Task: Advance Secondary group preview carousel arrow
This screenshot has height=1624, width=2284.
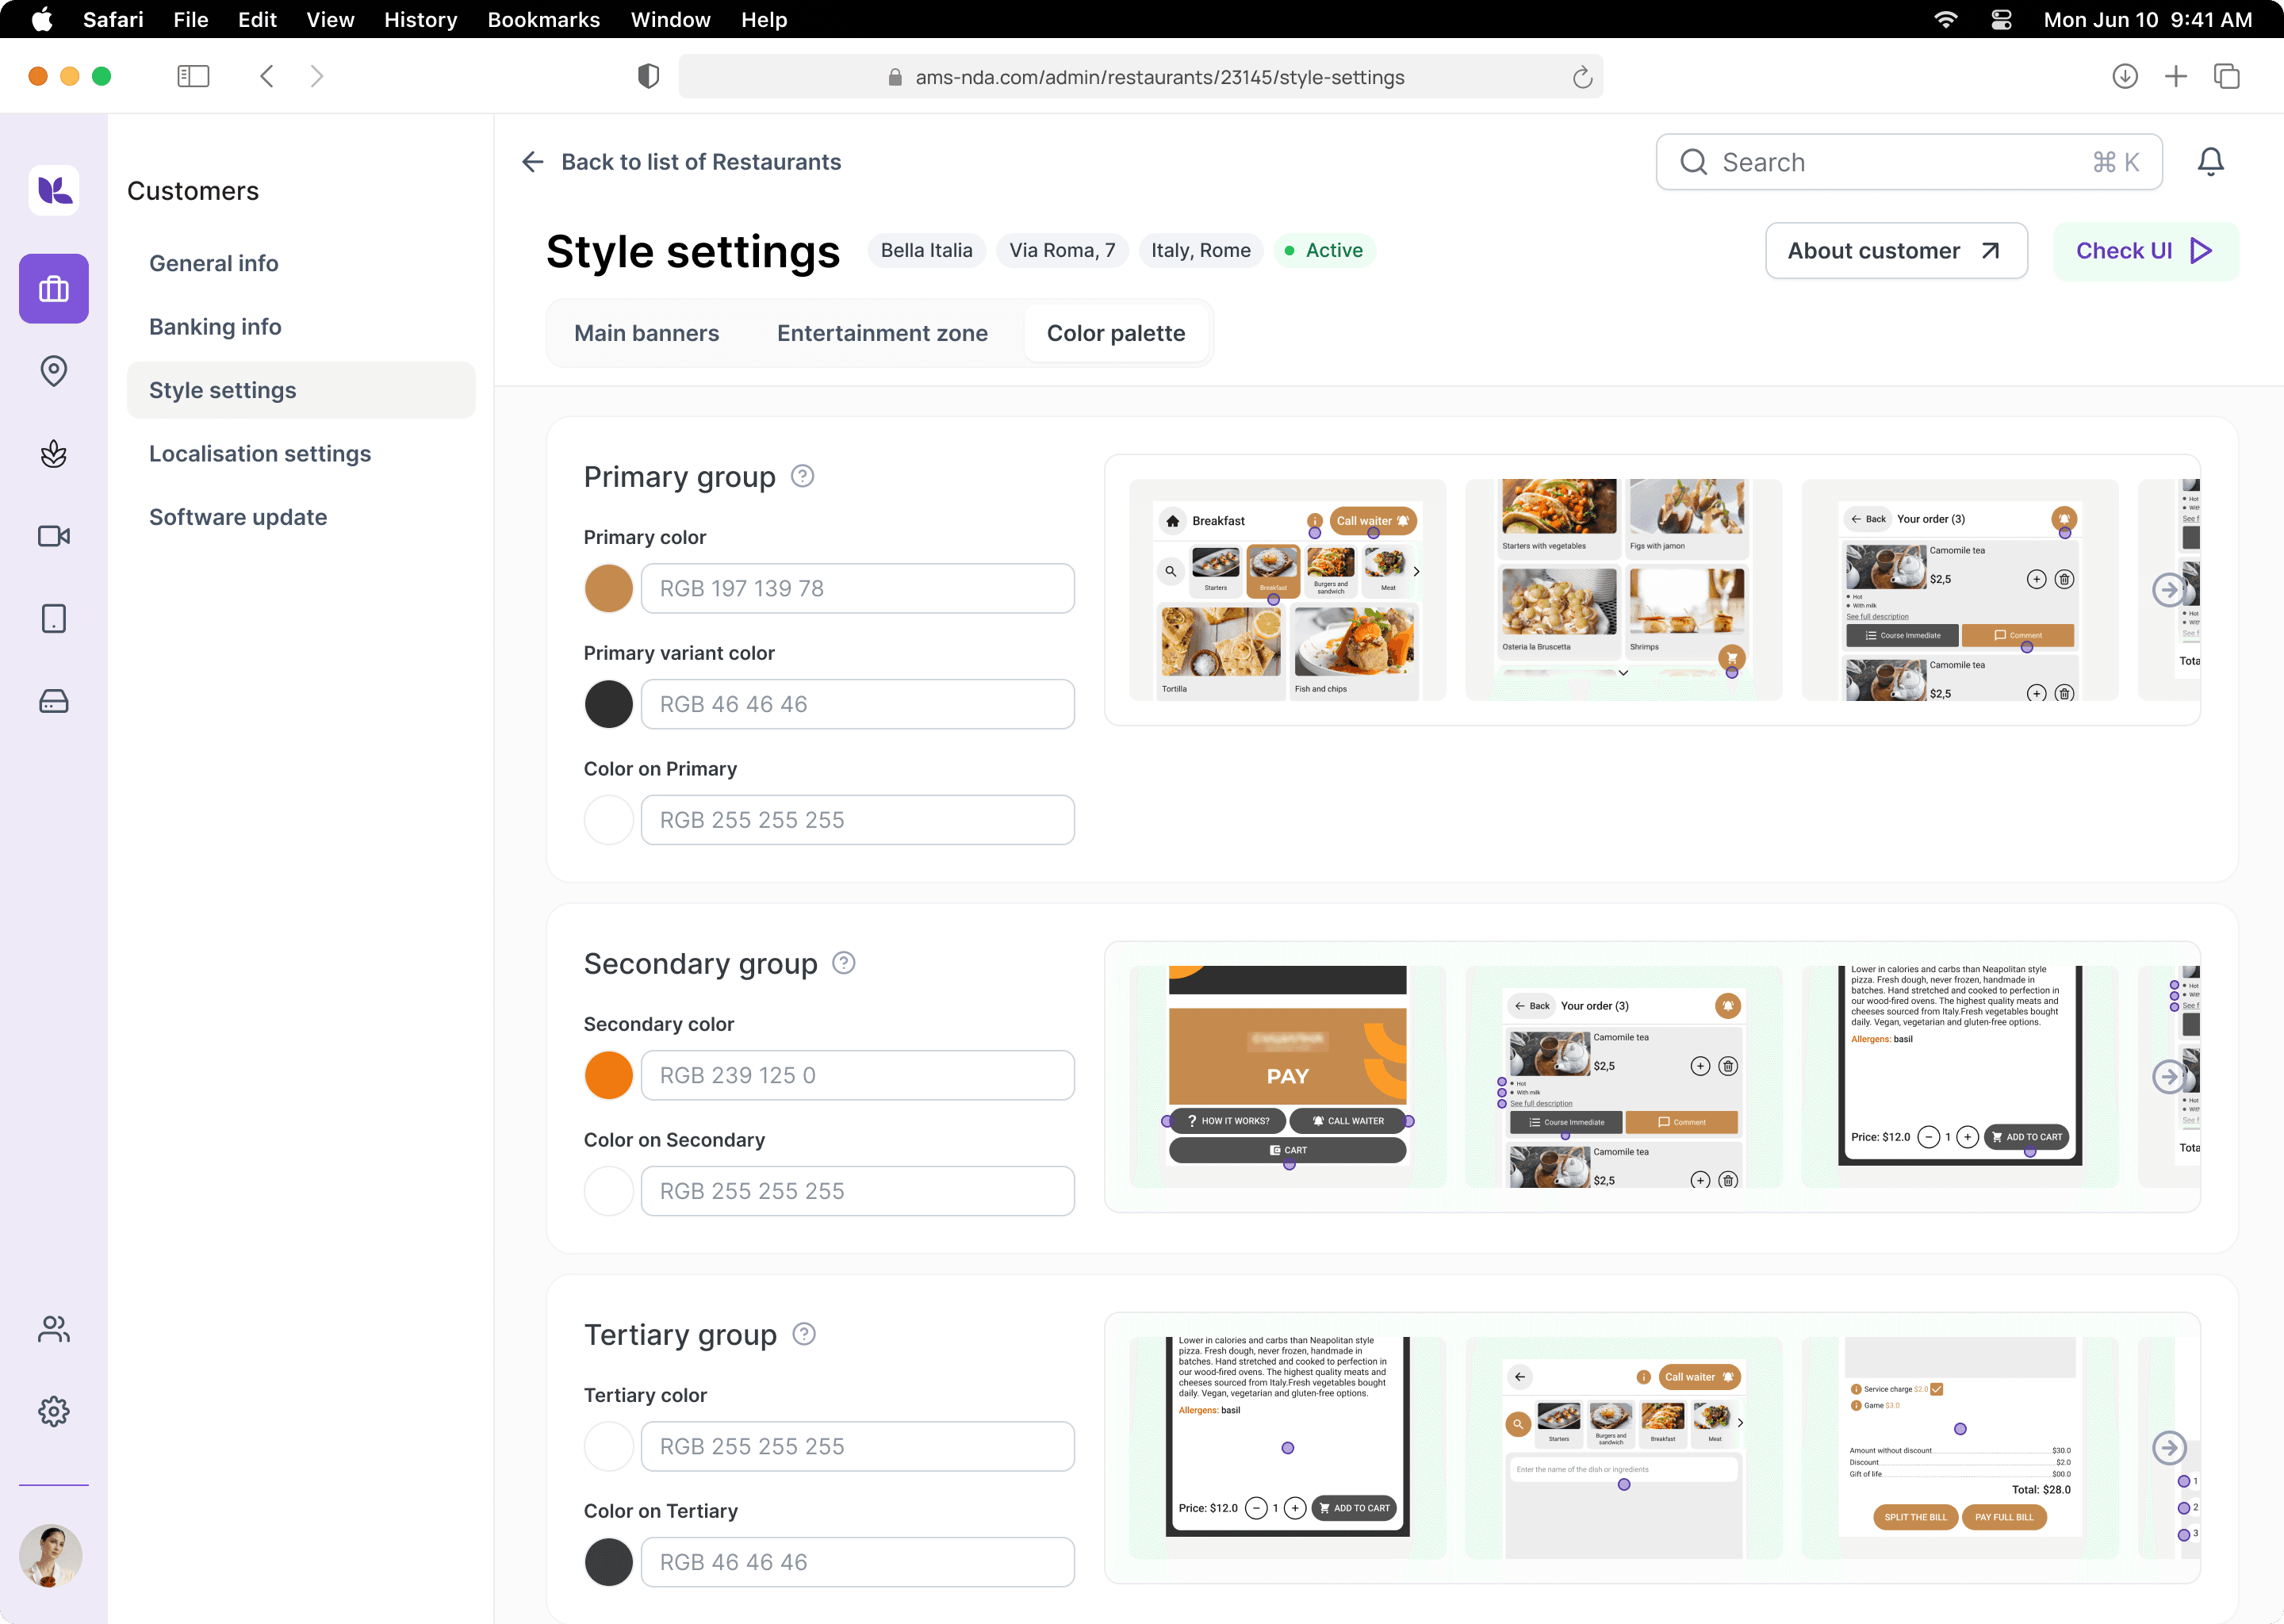Action: click(x=2168, y=1077)
